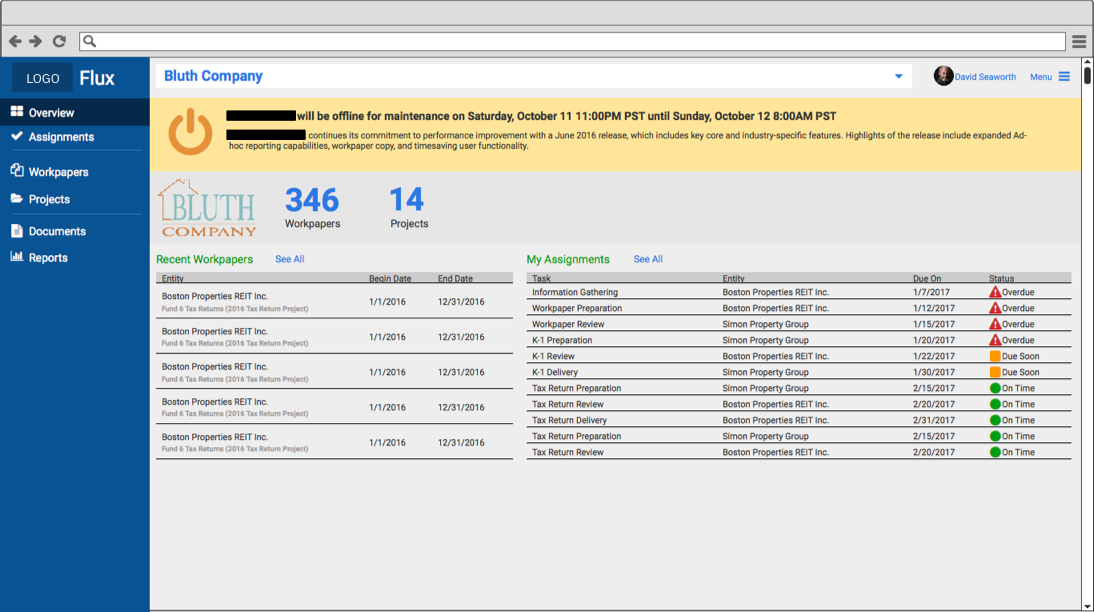This screenshot has height=612, width=1094.
Task: Click the browser forward arrow
Action: point(36,42)
